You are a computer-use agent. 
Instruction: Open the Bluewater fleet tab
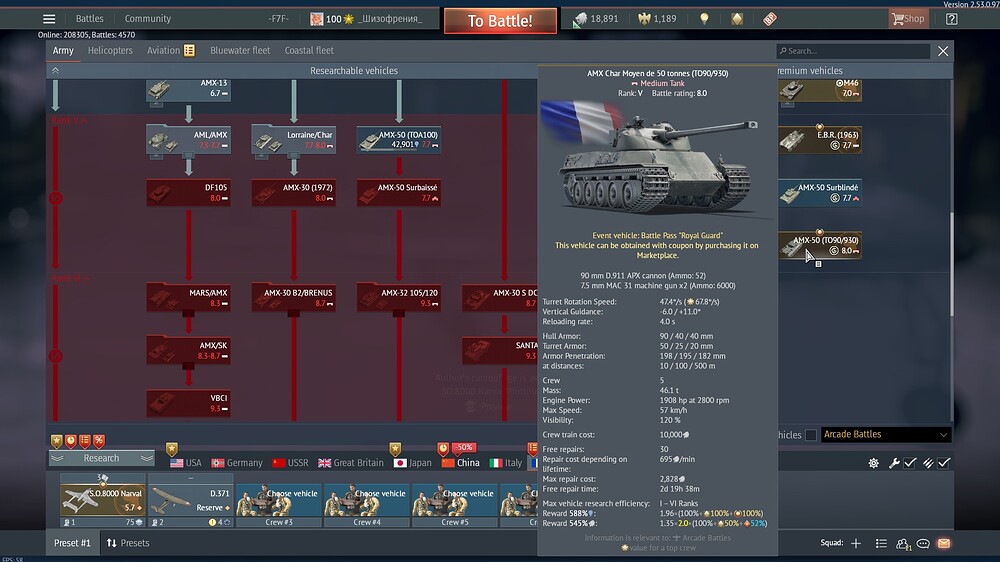[x=240, y=50]
